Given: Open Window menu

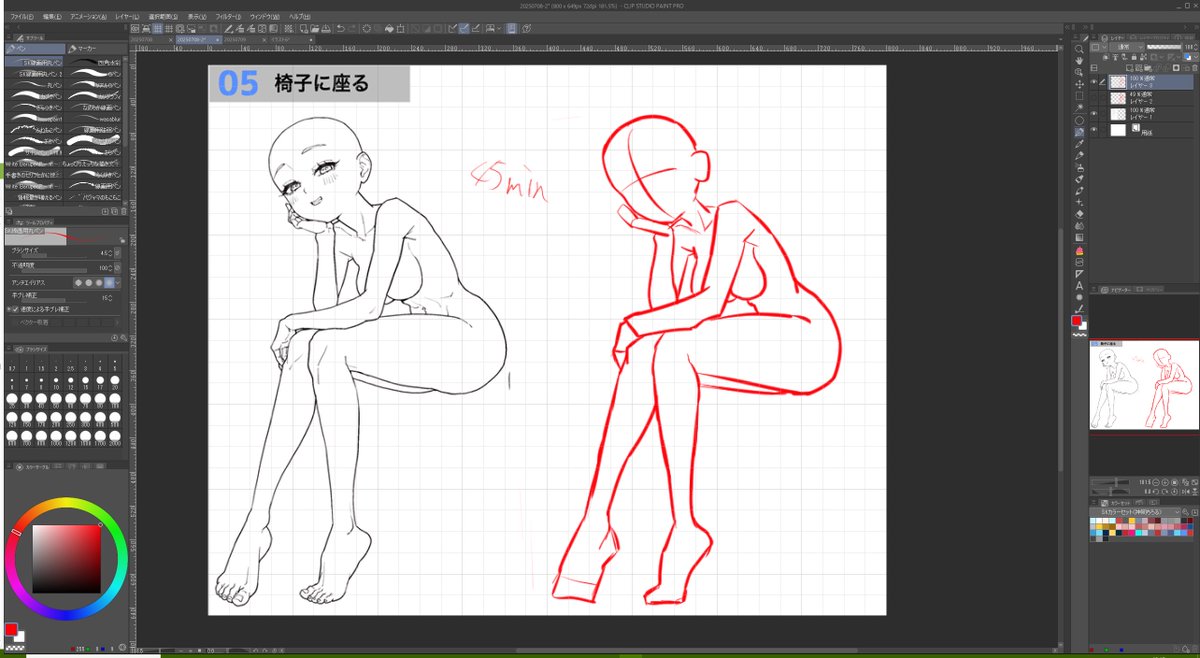Looking at the screenshot, I should pyautogui.click(x=265, y=18).
